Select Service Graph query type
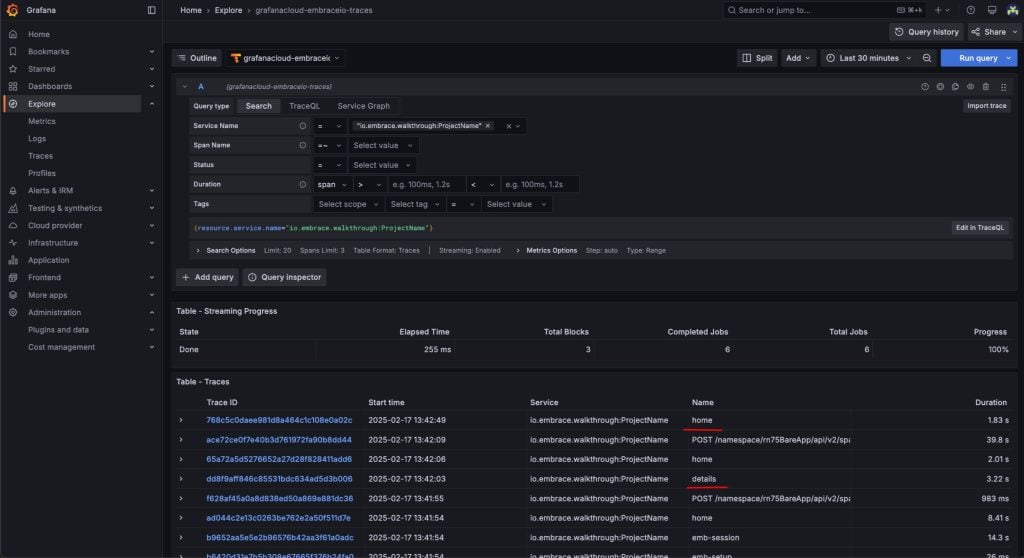The width and height of the screenshot is (1024, 558). tap(363, 106)
